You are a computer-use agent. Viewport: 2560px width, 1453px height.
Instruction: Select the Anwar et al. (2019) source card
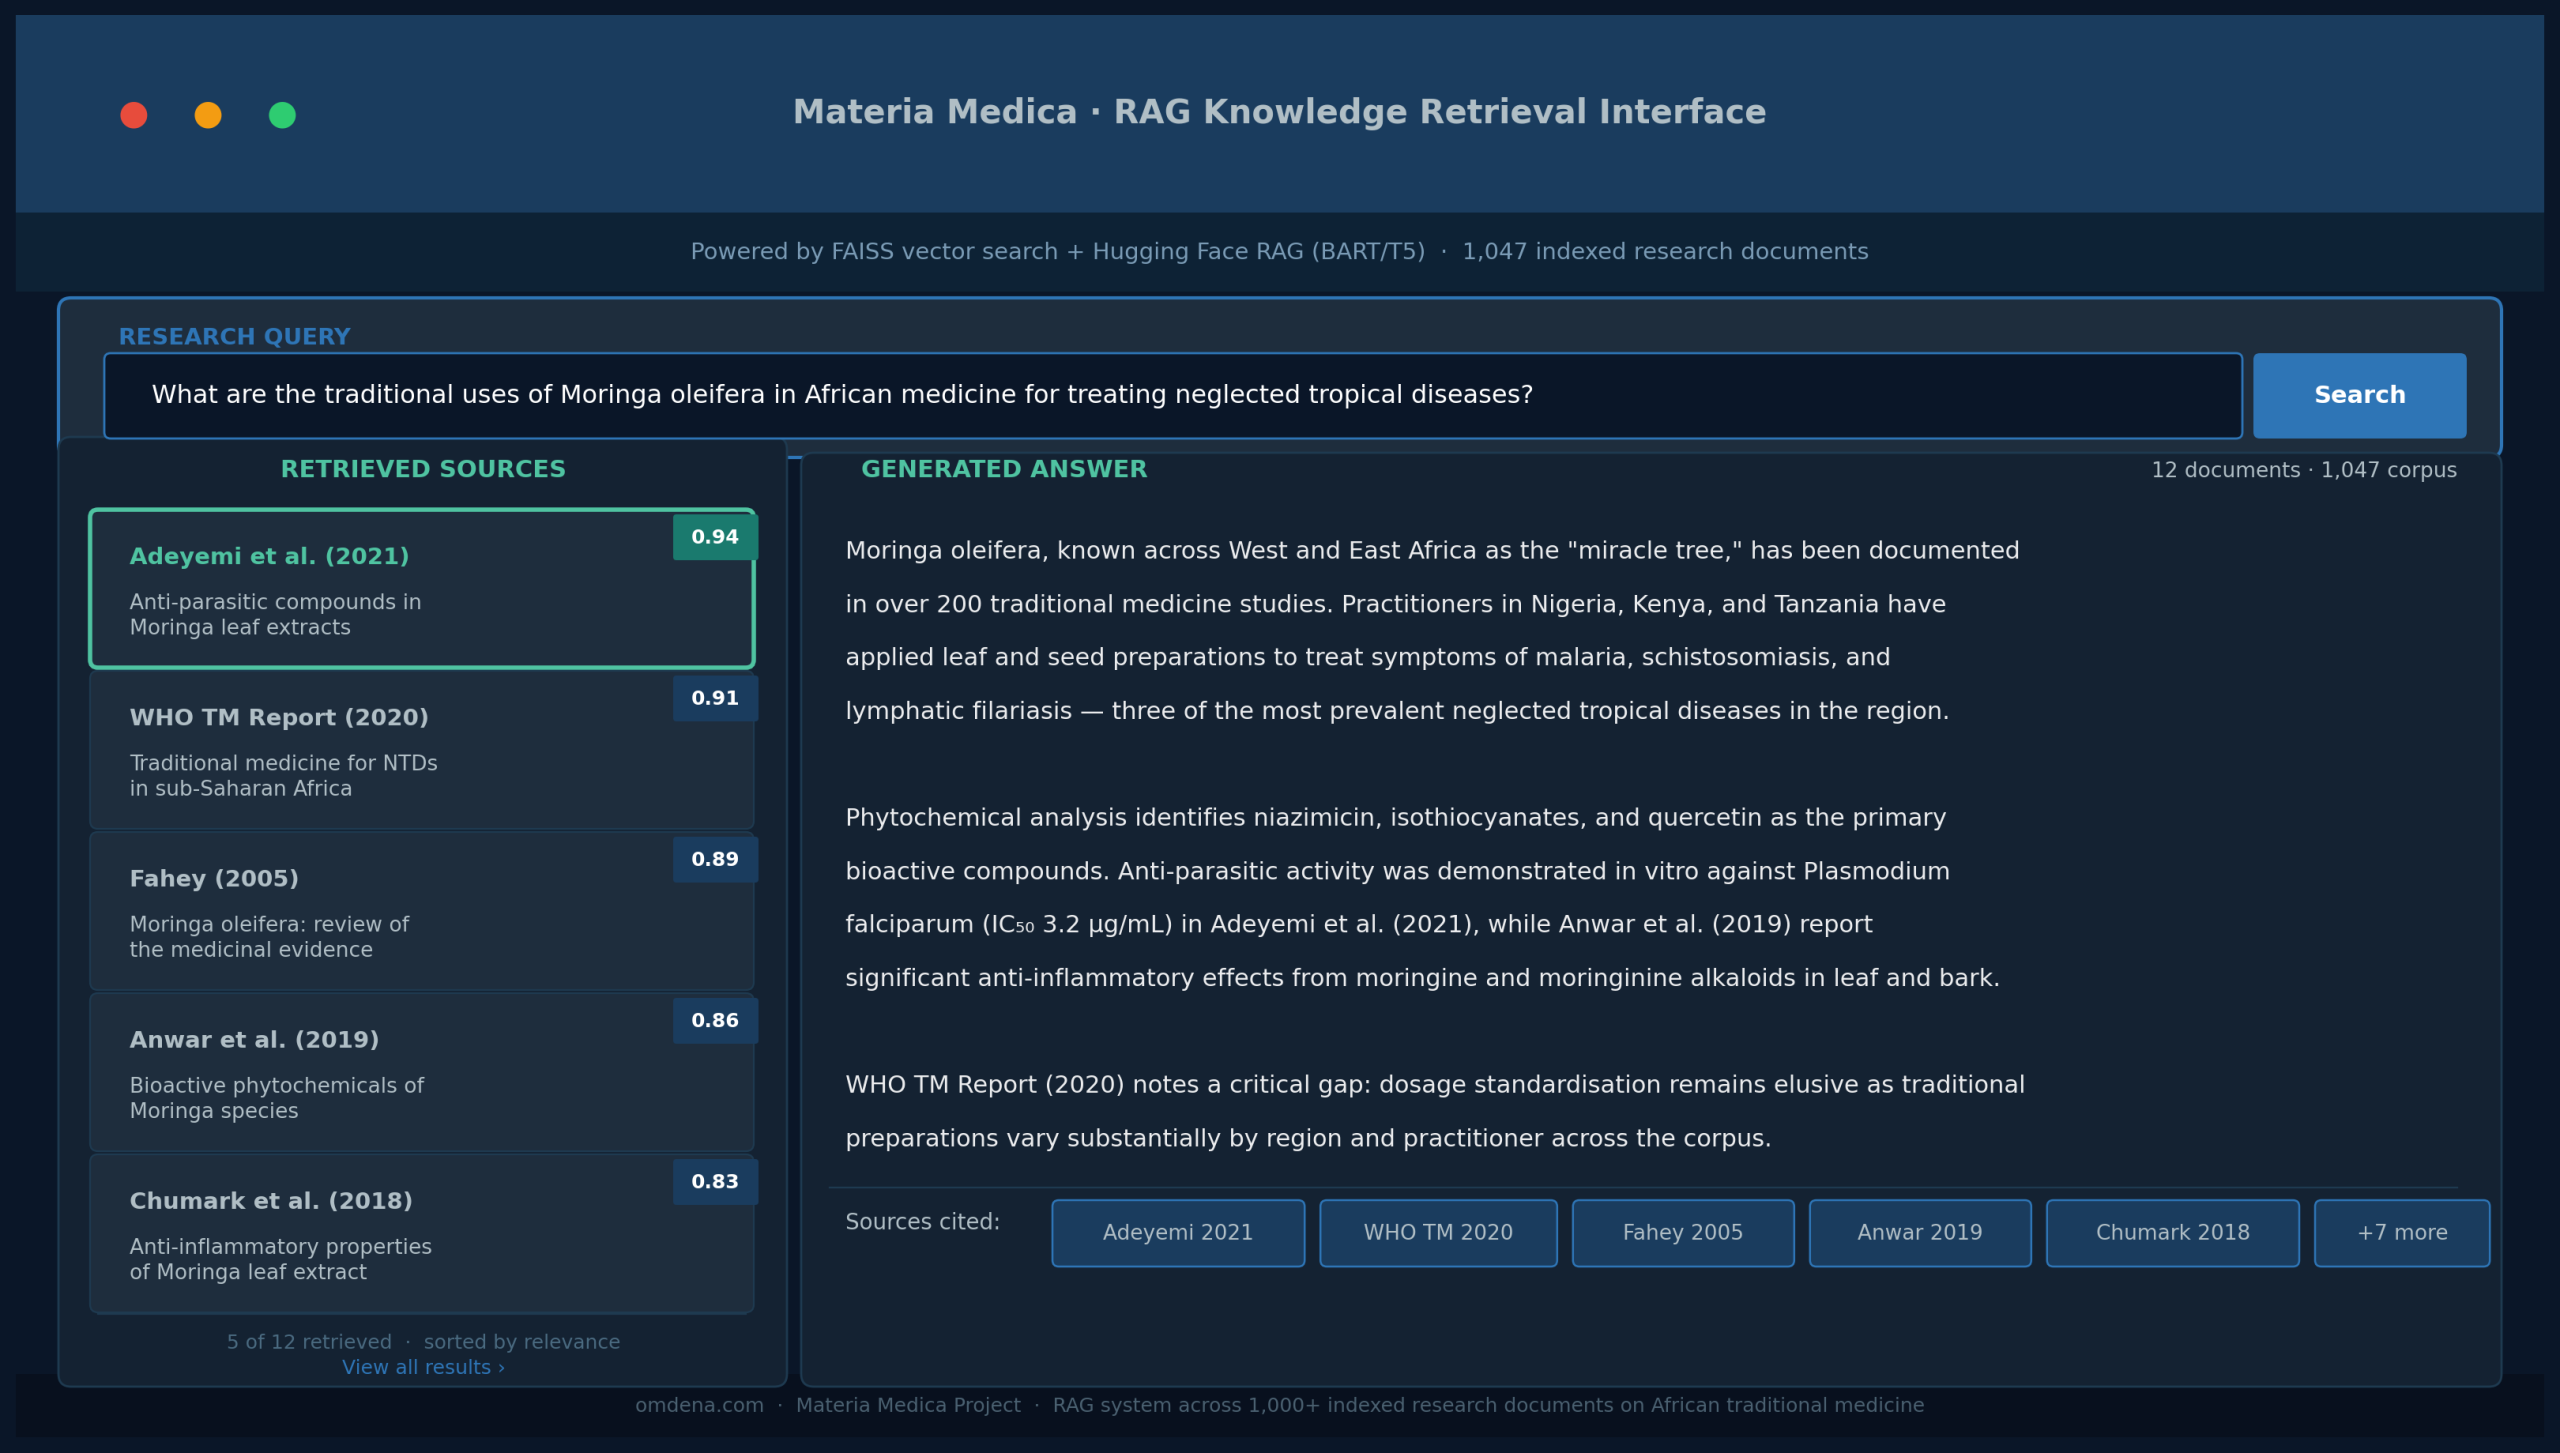(421, 1071)
